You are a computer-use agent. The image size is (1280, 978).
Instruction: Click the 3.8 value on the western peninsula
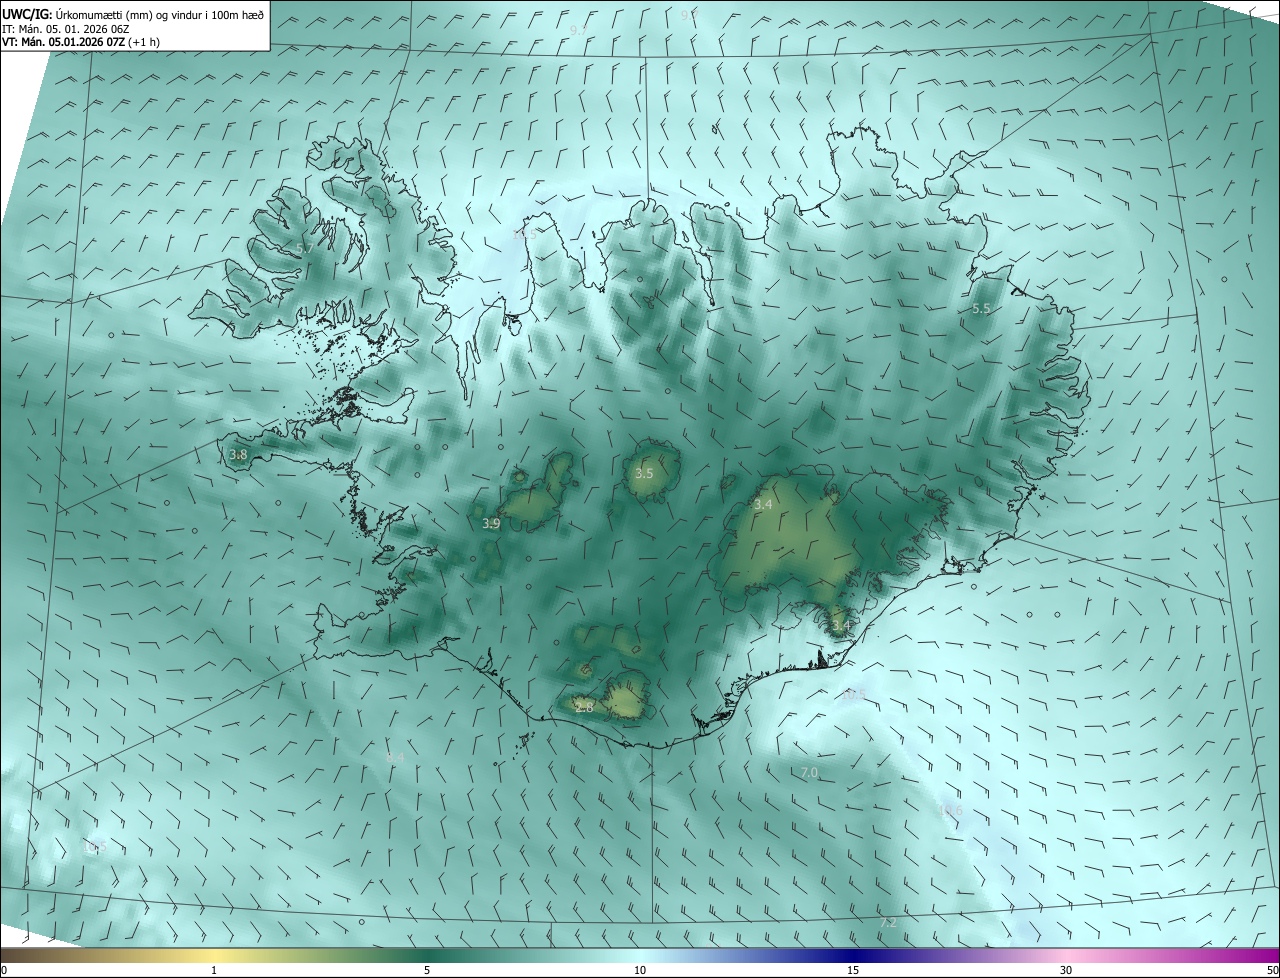[x=238, y=454]
